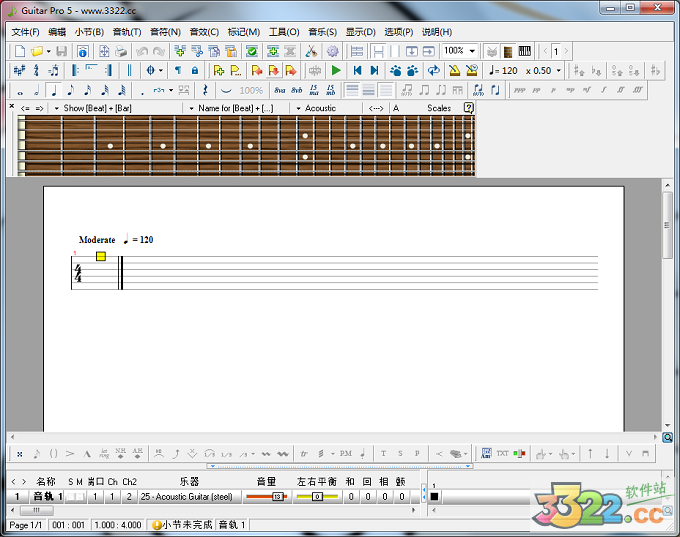Insert a marker with the flag plus icon
The width and height of the screenshot is (680, 537).
click(x=219, y=70)
